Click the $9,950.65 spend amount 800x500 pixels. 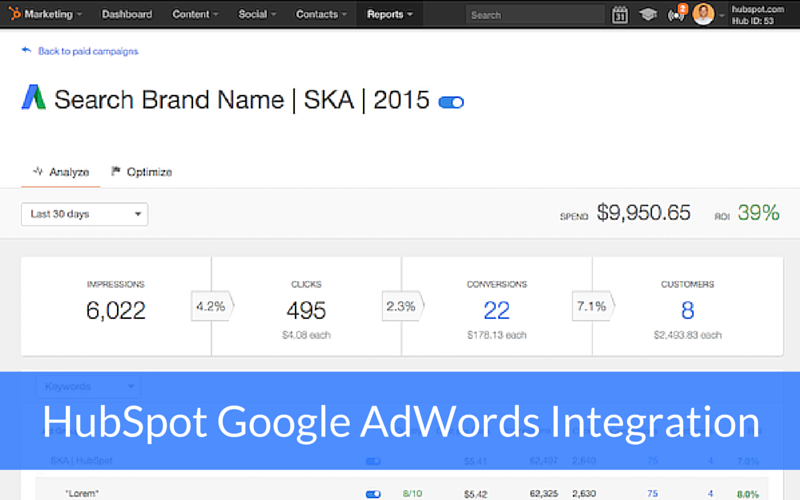click(x=643, y=212)
